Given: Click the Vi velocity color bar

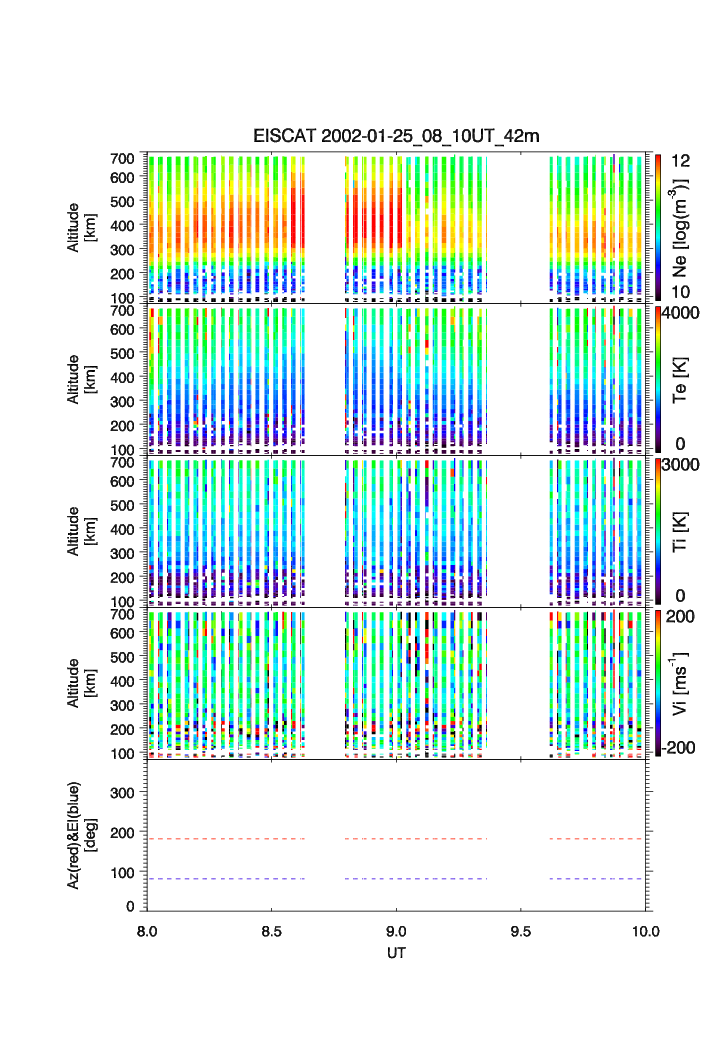Looking at the screenshot, I should tap(658, 682).
